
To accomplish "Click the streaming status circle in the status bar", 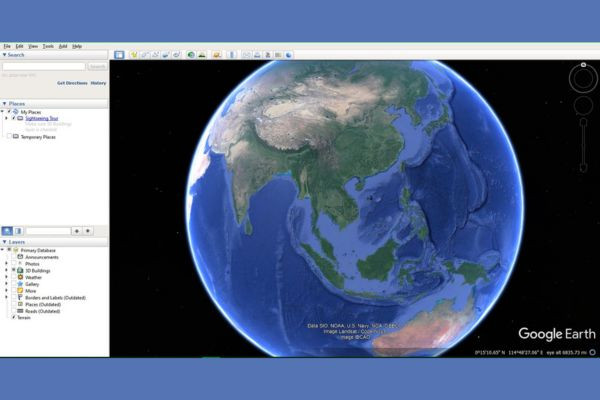I will (x=592, y=352).
